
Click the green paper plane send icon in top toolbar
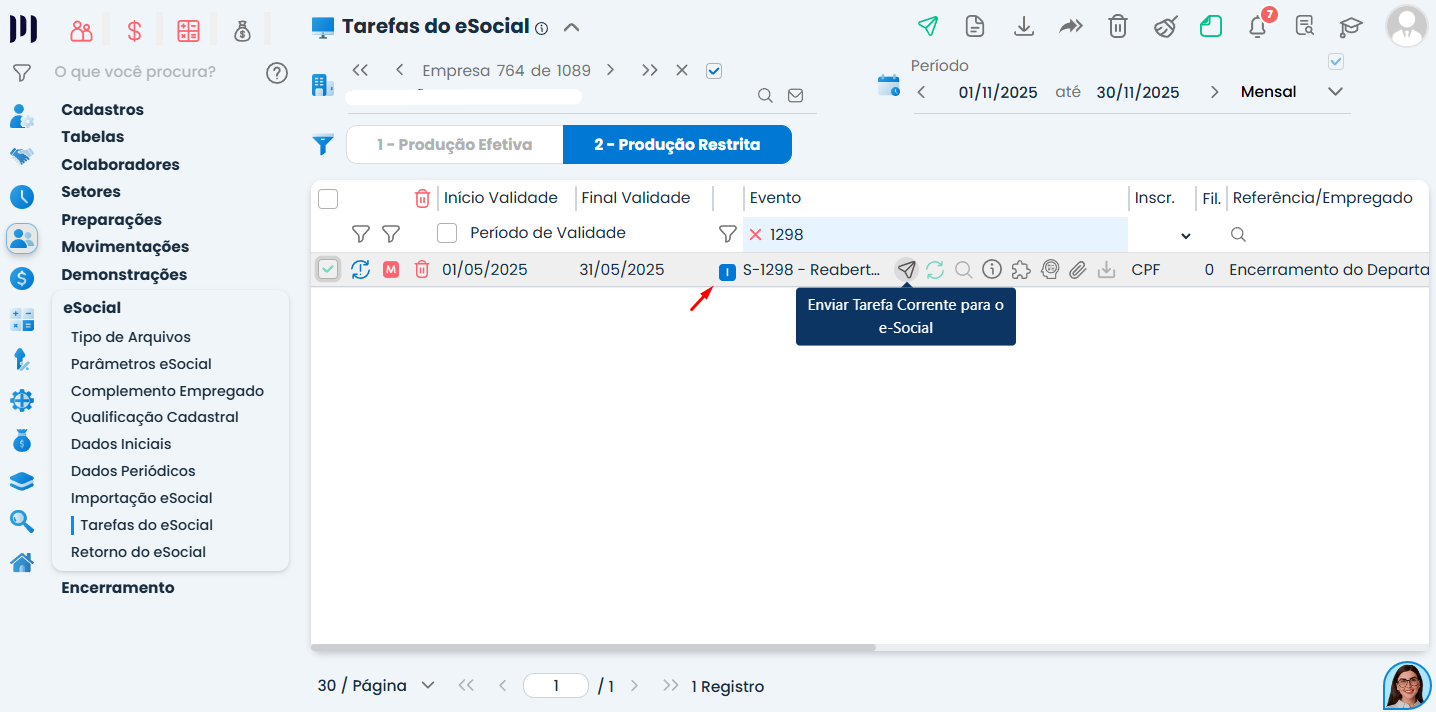click(928, 27)
